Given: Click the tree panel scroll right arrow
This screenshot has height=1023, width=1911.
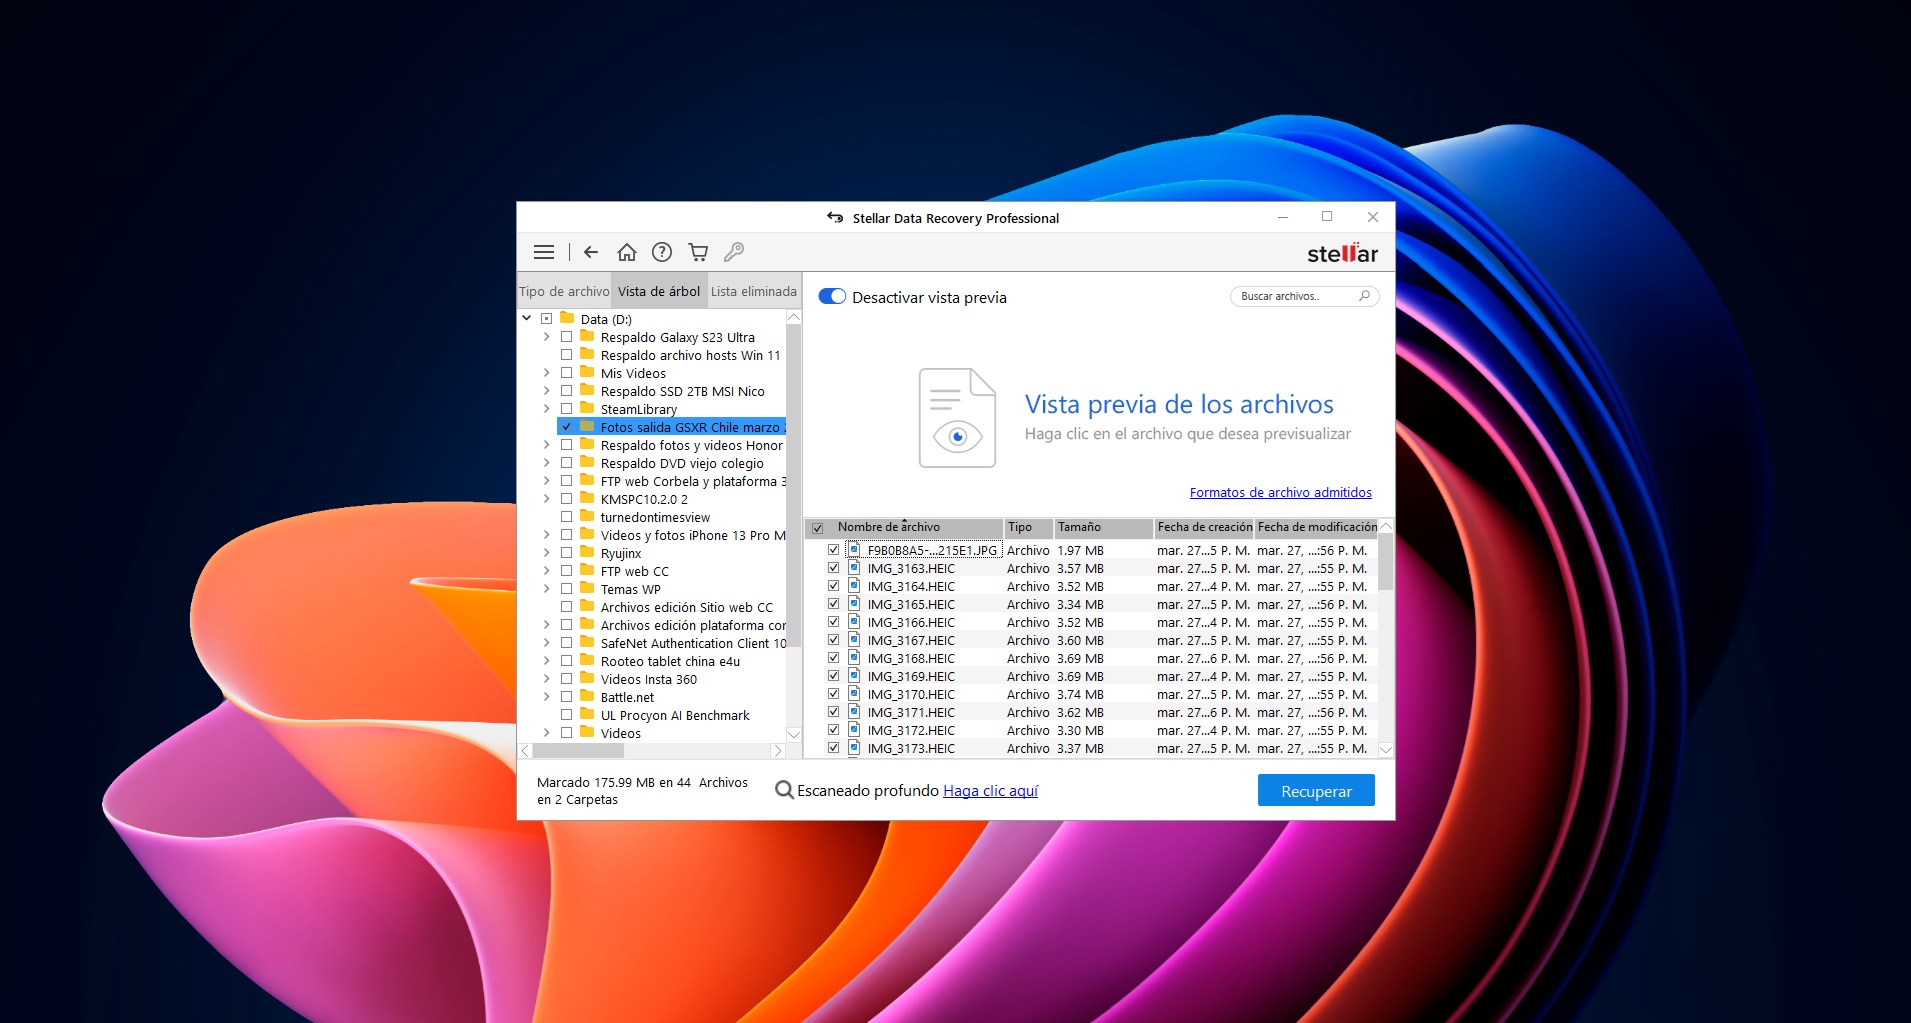Looking at the screenshot, I should (777, 751).
